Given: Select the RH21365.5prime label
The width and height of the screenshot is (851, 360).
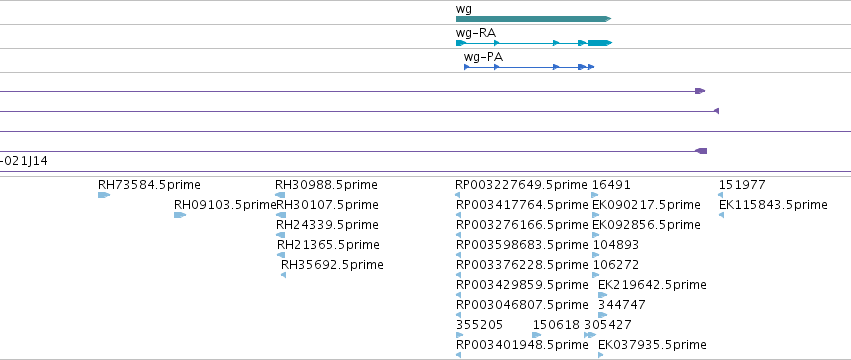Looking at the screenshot, I should (328, 244).
